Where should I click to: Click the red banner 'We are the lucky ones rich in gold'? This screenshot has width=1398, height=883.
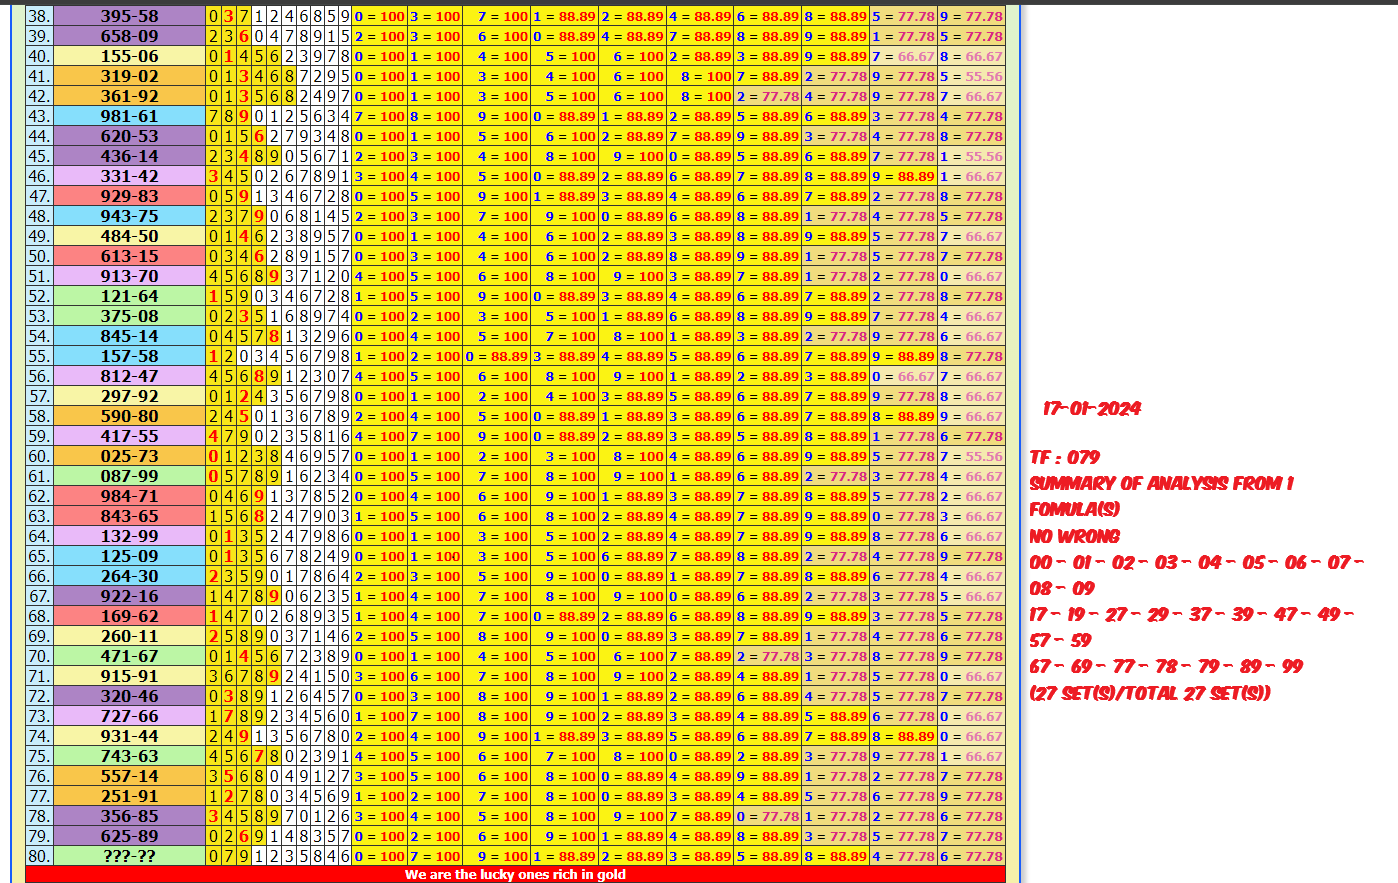pyautogui.click(x=515, y=874)
